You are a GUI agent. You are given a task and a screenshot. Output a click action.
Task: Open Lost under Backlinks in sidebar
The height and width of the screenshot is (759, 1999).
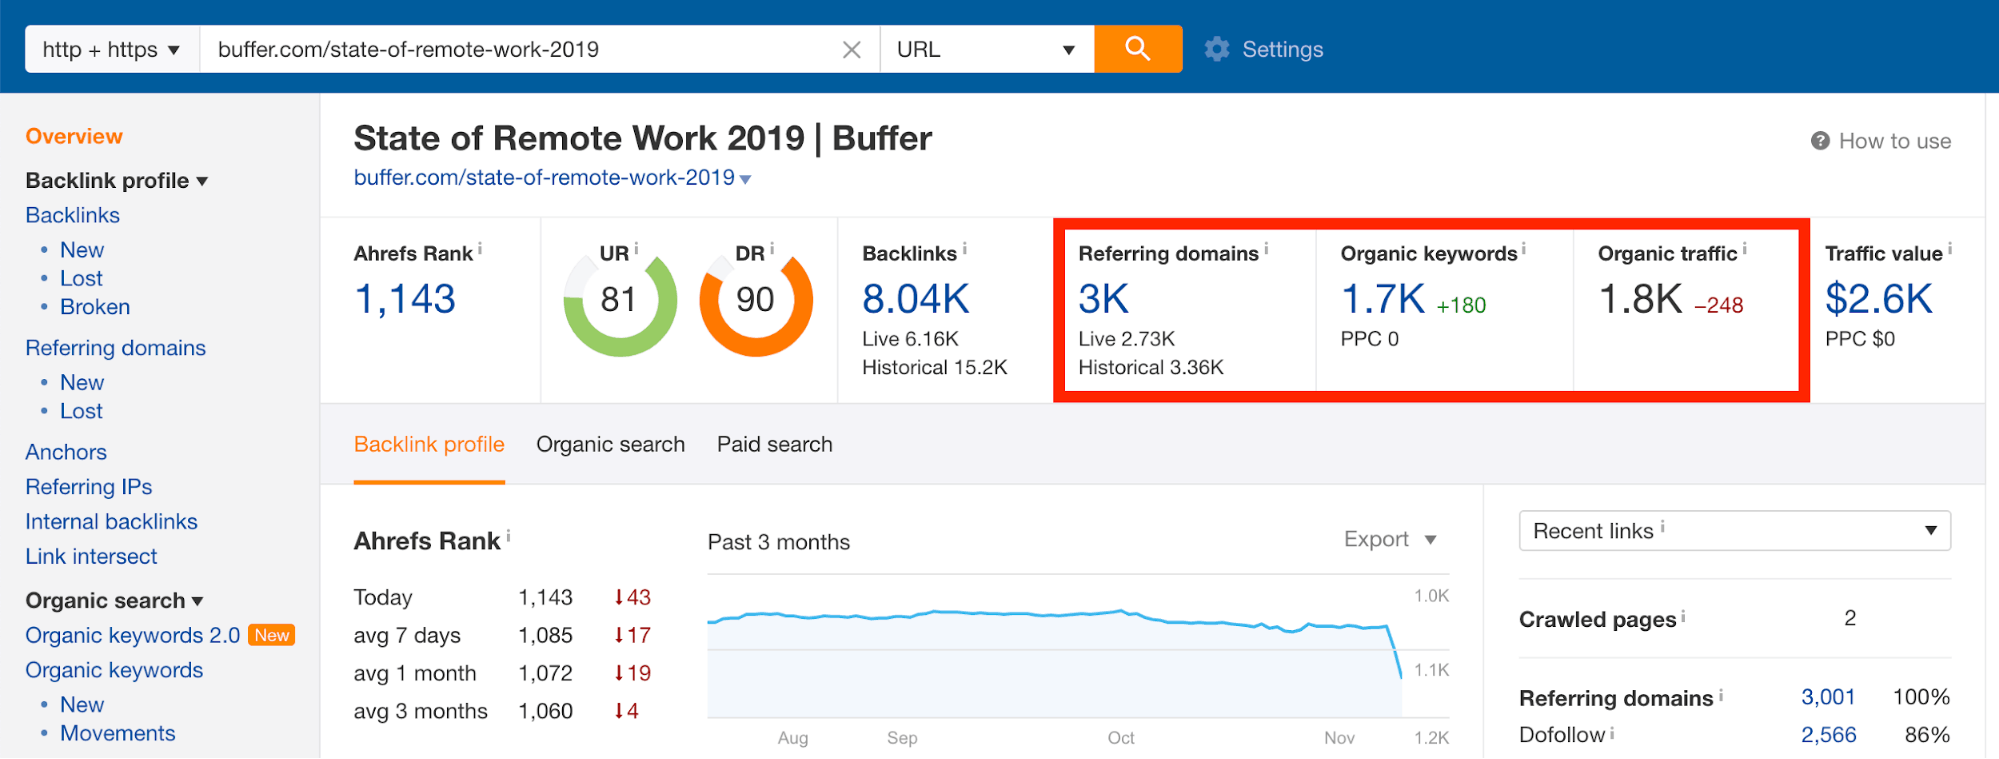tap(81, 278)
